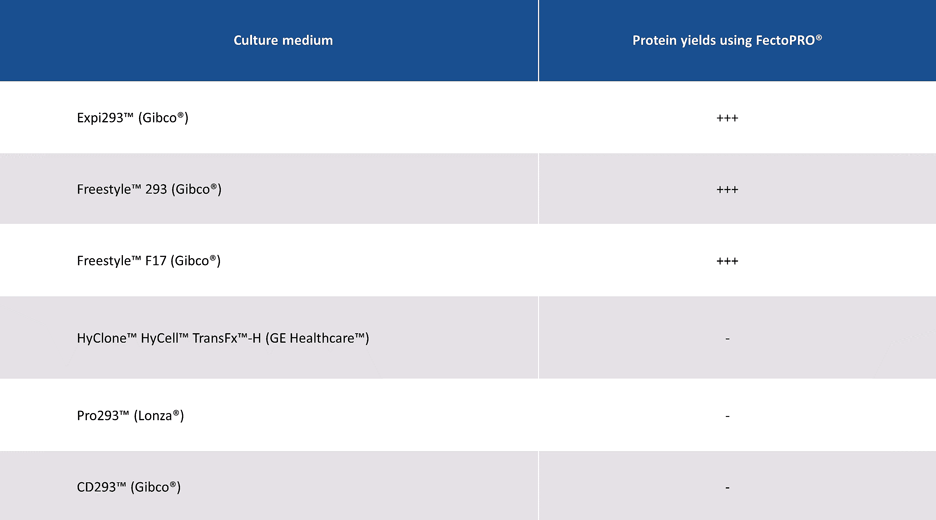This screenshot has width=936, height=520.
Task: Click the GE Healthcare text in parentheses
Action: pyautogui.click(x=318, y=338)
